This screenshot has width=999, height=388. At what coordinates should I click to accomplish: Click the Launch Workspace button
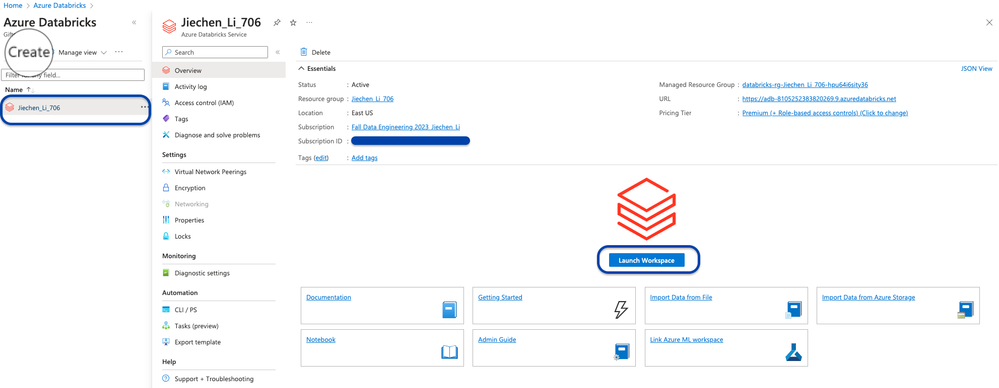tap(646, 260)
